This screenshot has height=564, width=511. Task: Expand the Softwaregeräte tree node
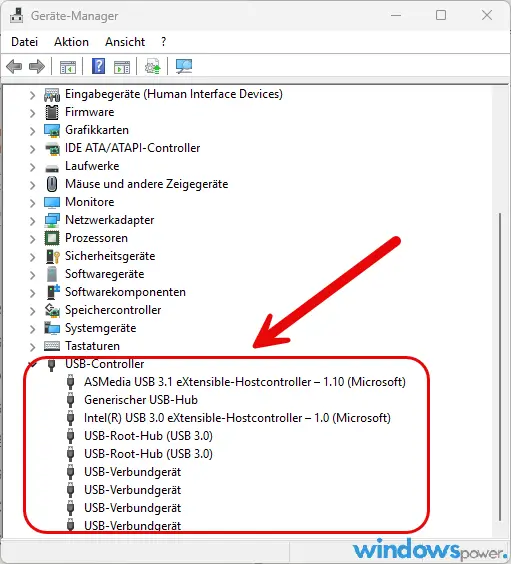click(32, 275)
